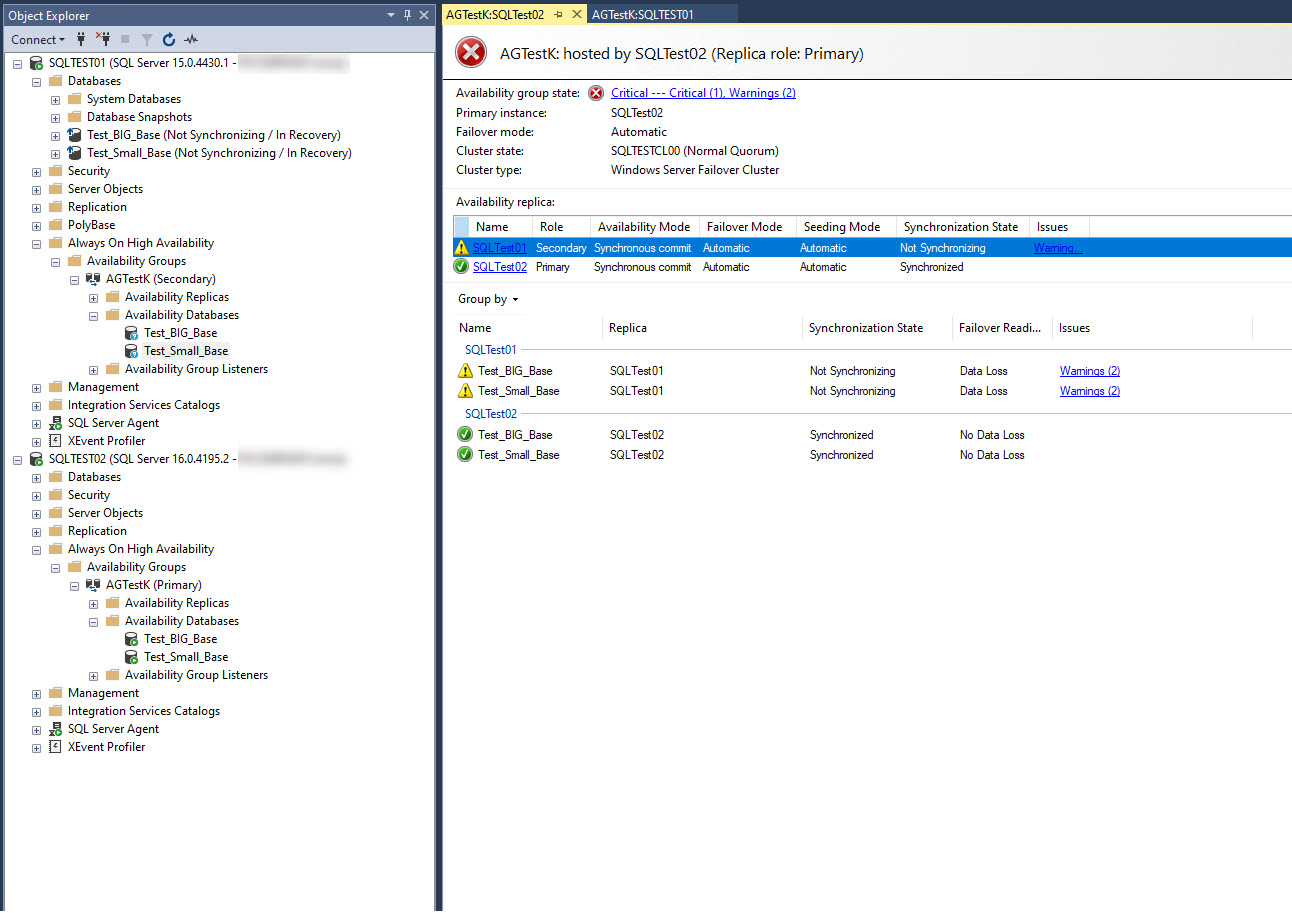Viewport: 1292px width, 913px height.
Task: Sort replicas by Synchronization State header
Action: [x=961, y=227]
